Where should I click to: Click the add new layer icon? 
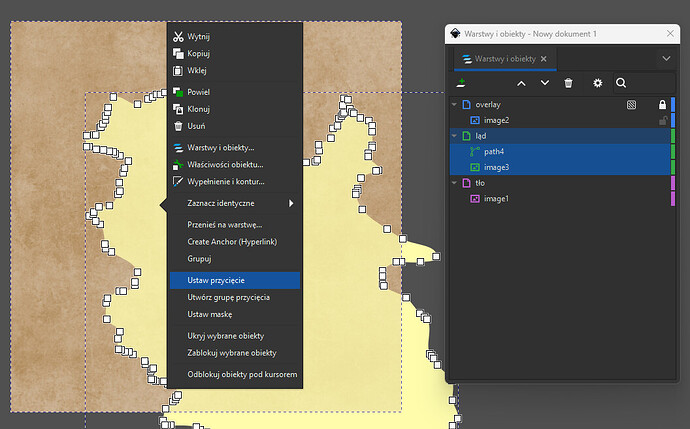(x=461, y=83)
